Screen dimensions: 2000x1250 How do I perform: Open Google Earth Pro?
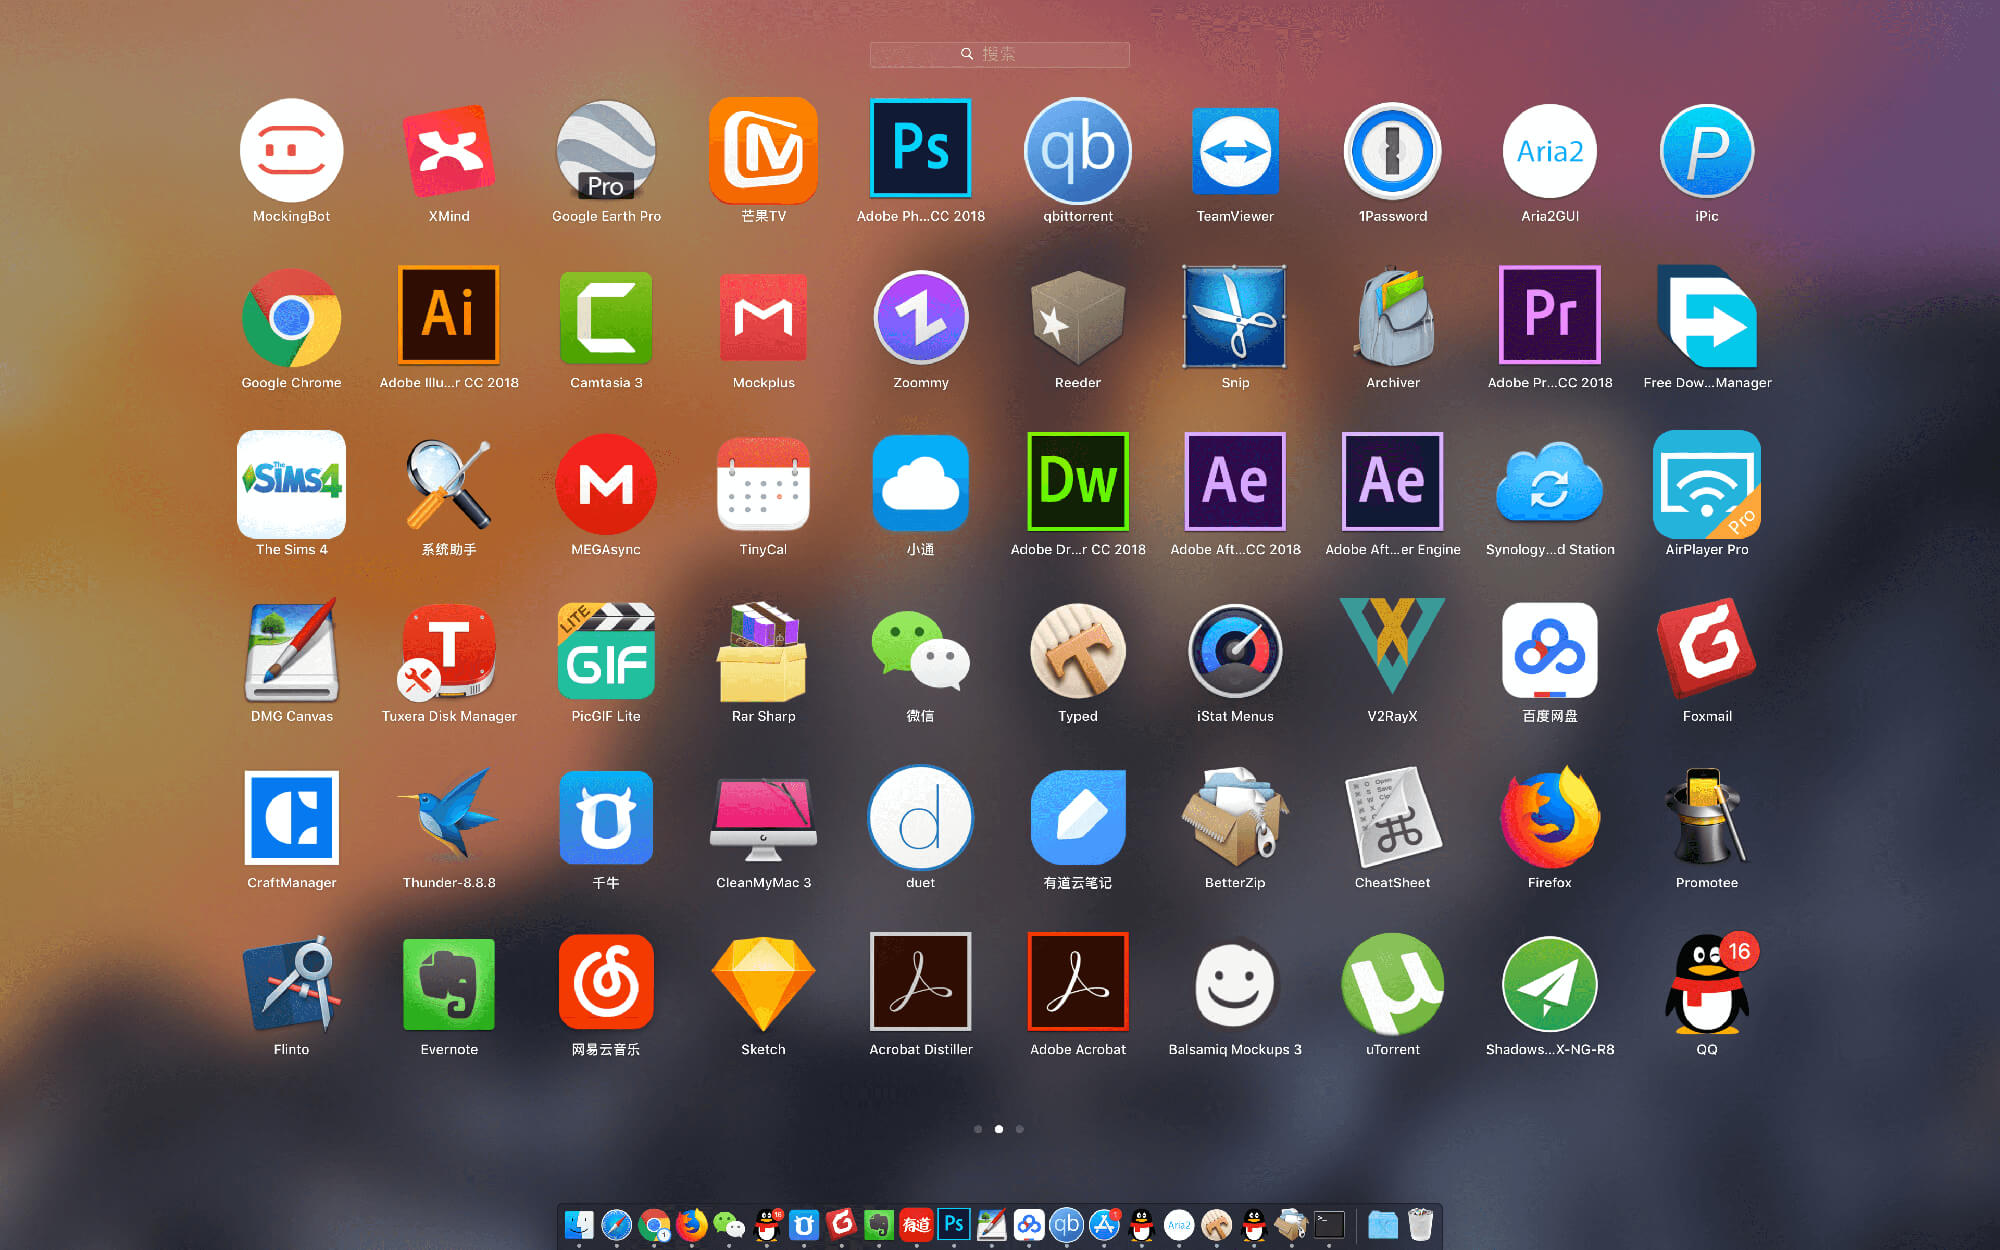606,151
